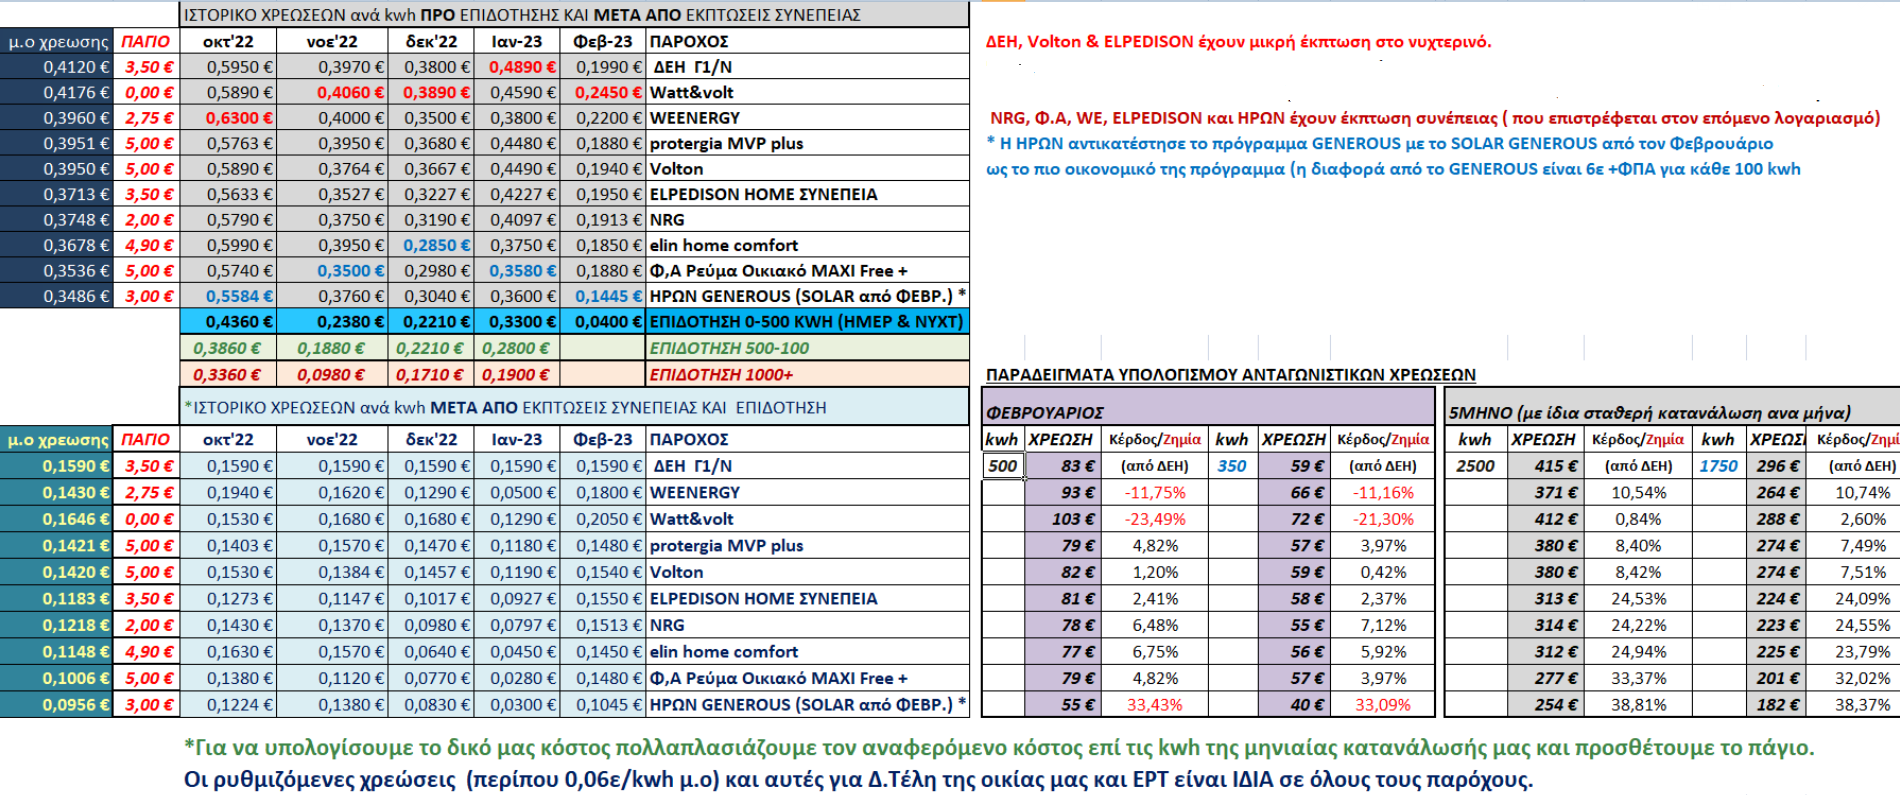Select the 0,1045 € ΗΡΩΝ cell
The width and height of the screenshot is (1900, 795).
point(603,705)
